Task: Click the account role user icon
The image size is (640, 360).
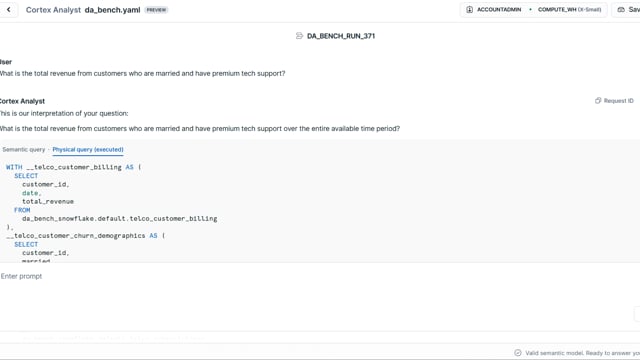Action: [x=469, y=9]
